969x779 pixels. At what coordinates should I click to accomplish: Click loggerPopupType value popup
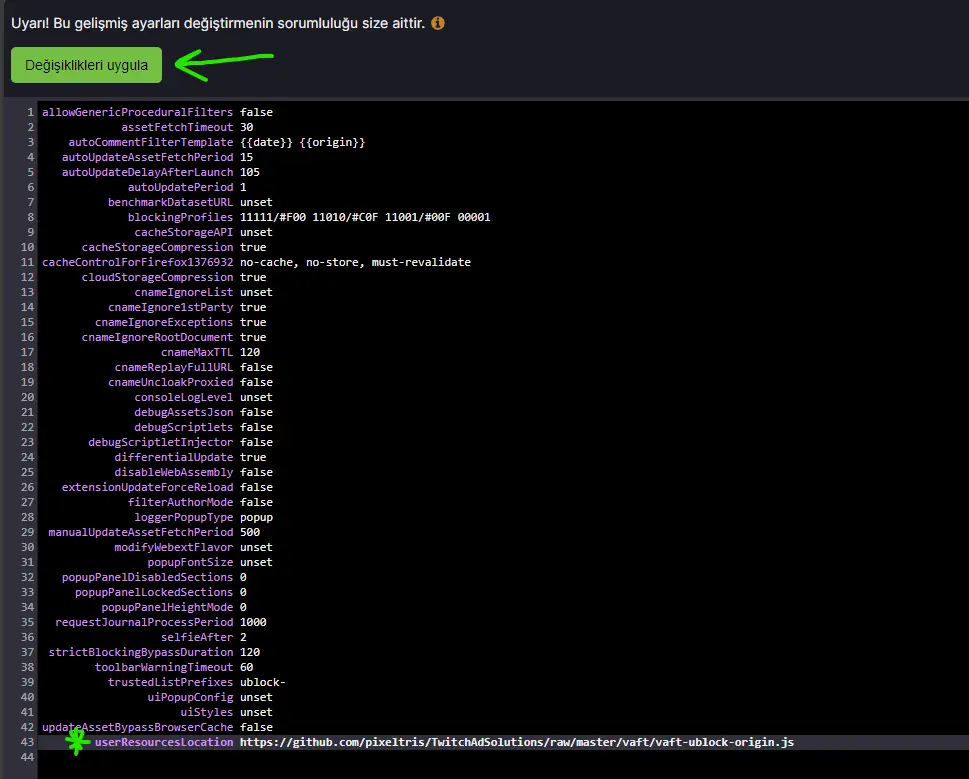click(x=256, y=517)
